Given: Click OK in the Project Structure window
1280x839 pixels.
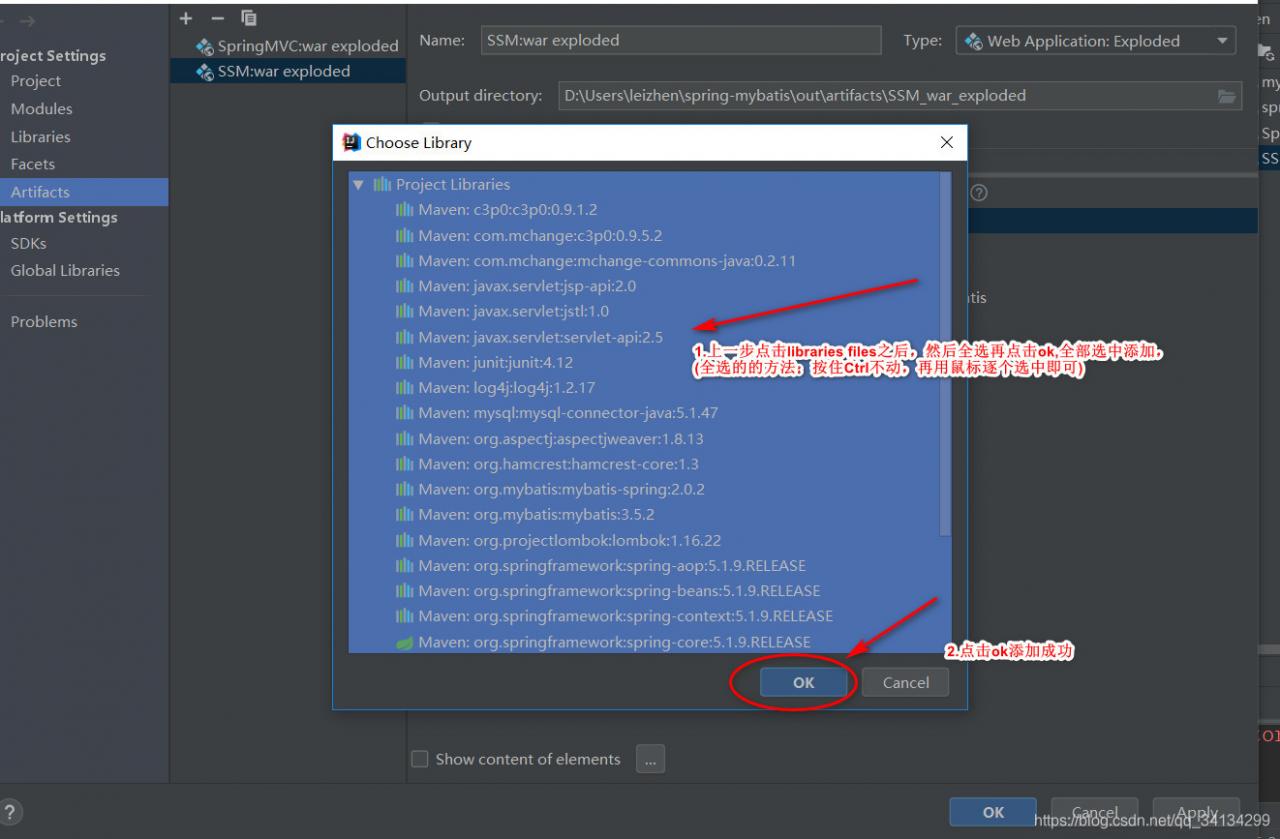Looking at the screenshot, I should 993,812.
